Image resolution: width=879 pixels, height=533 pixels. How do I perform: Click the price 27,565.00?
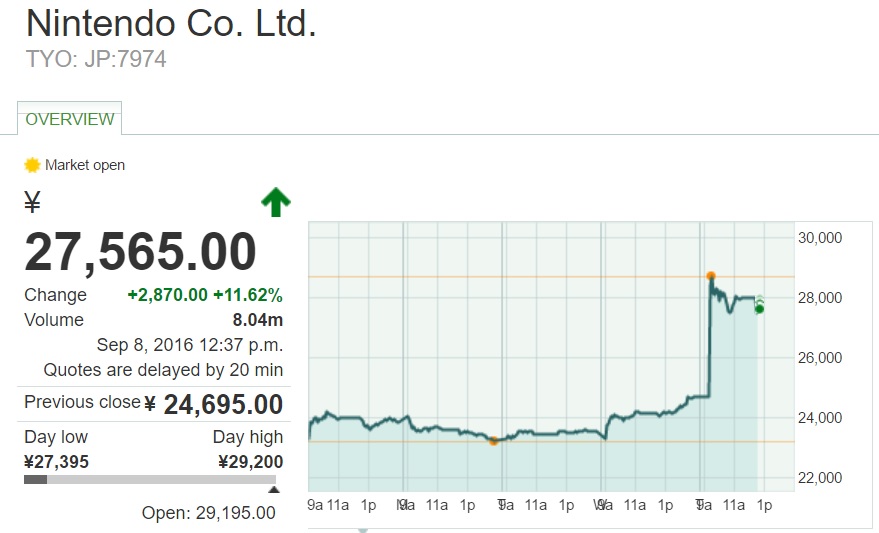[x=140, y=252]
